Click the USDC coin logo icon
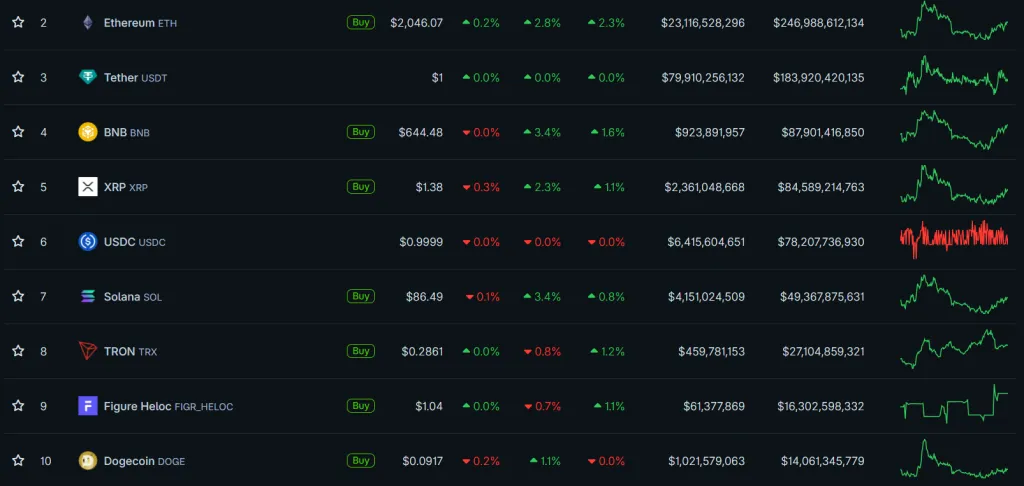Viewport: 1024px width, 486px height. pyautogui.click(x=87, y=242)
